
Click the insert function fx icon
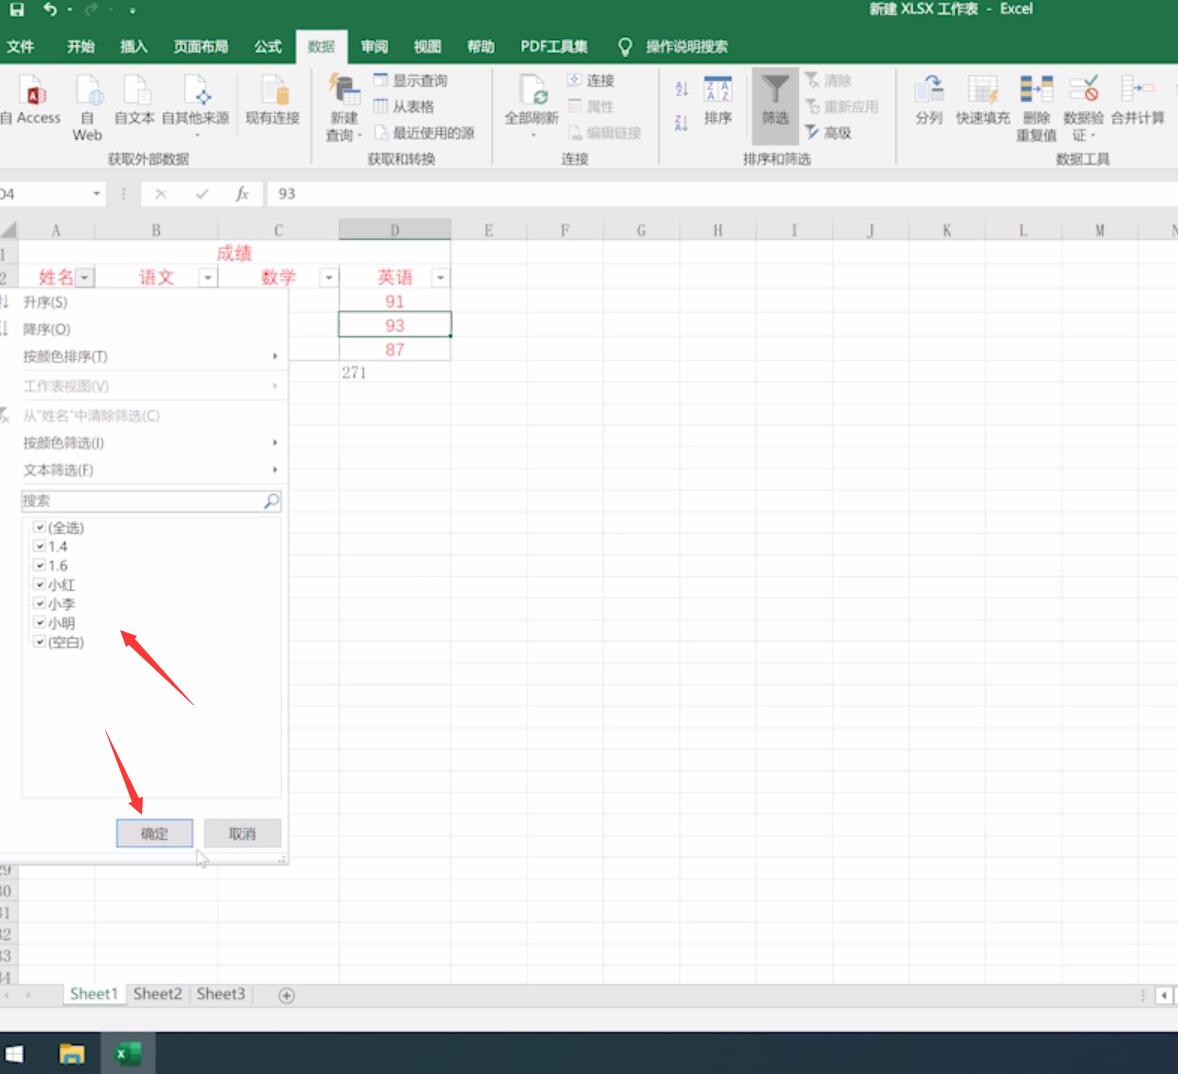point(242,194)
